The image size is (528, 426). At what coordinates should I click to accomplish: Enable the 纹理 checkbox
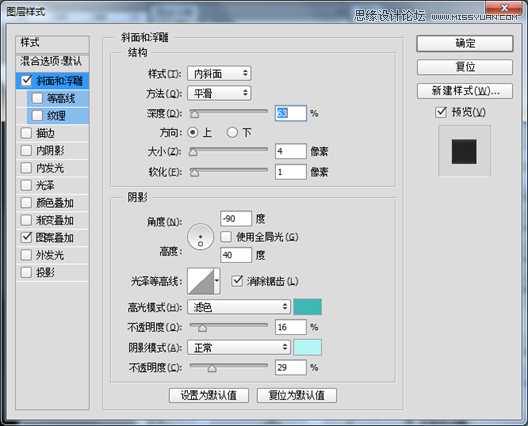tap(37, 116)
